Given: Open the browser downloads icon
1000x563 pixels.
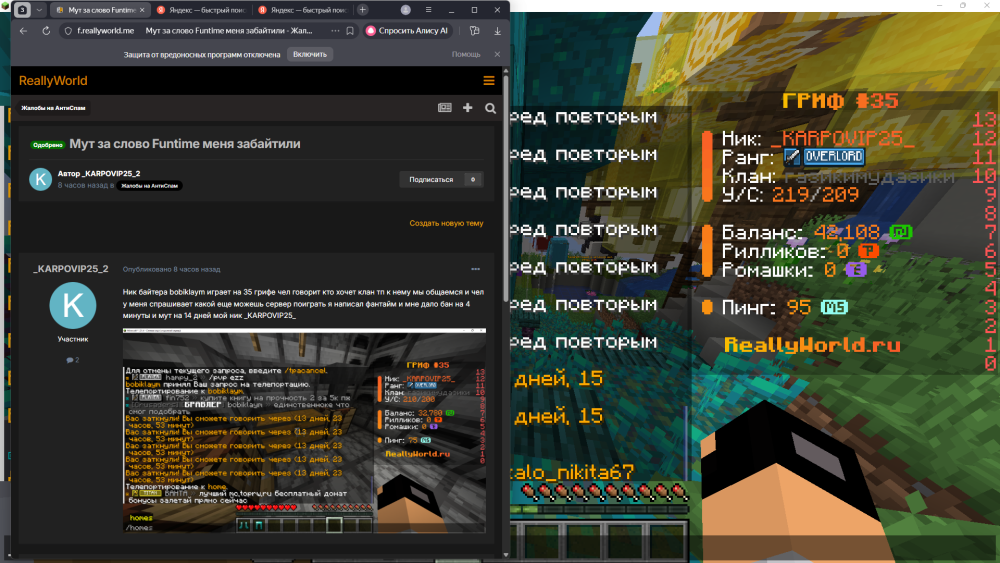Looking at the screenshot, I should point(497,31).
